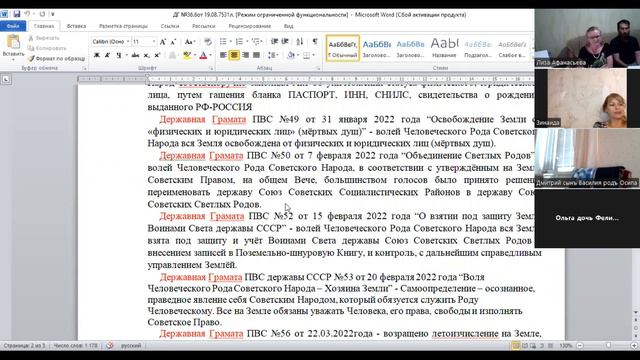
Task: Click the Undo icon in quick access toolbar
Action: pyautogui.click(x=27, y=14)
